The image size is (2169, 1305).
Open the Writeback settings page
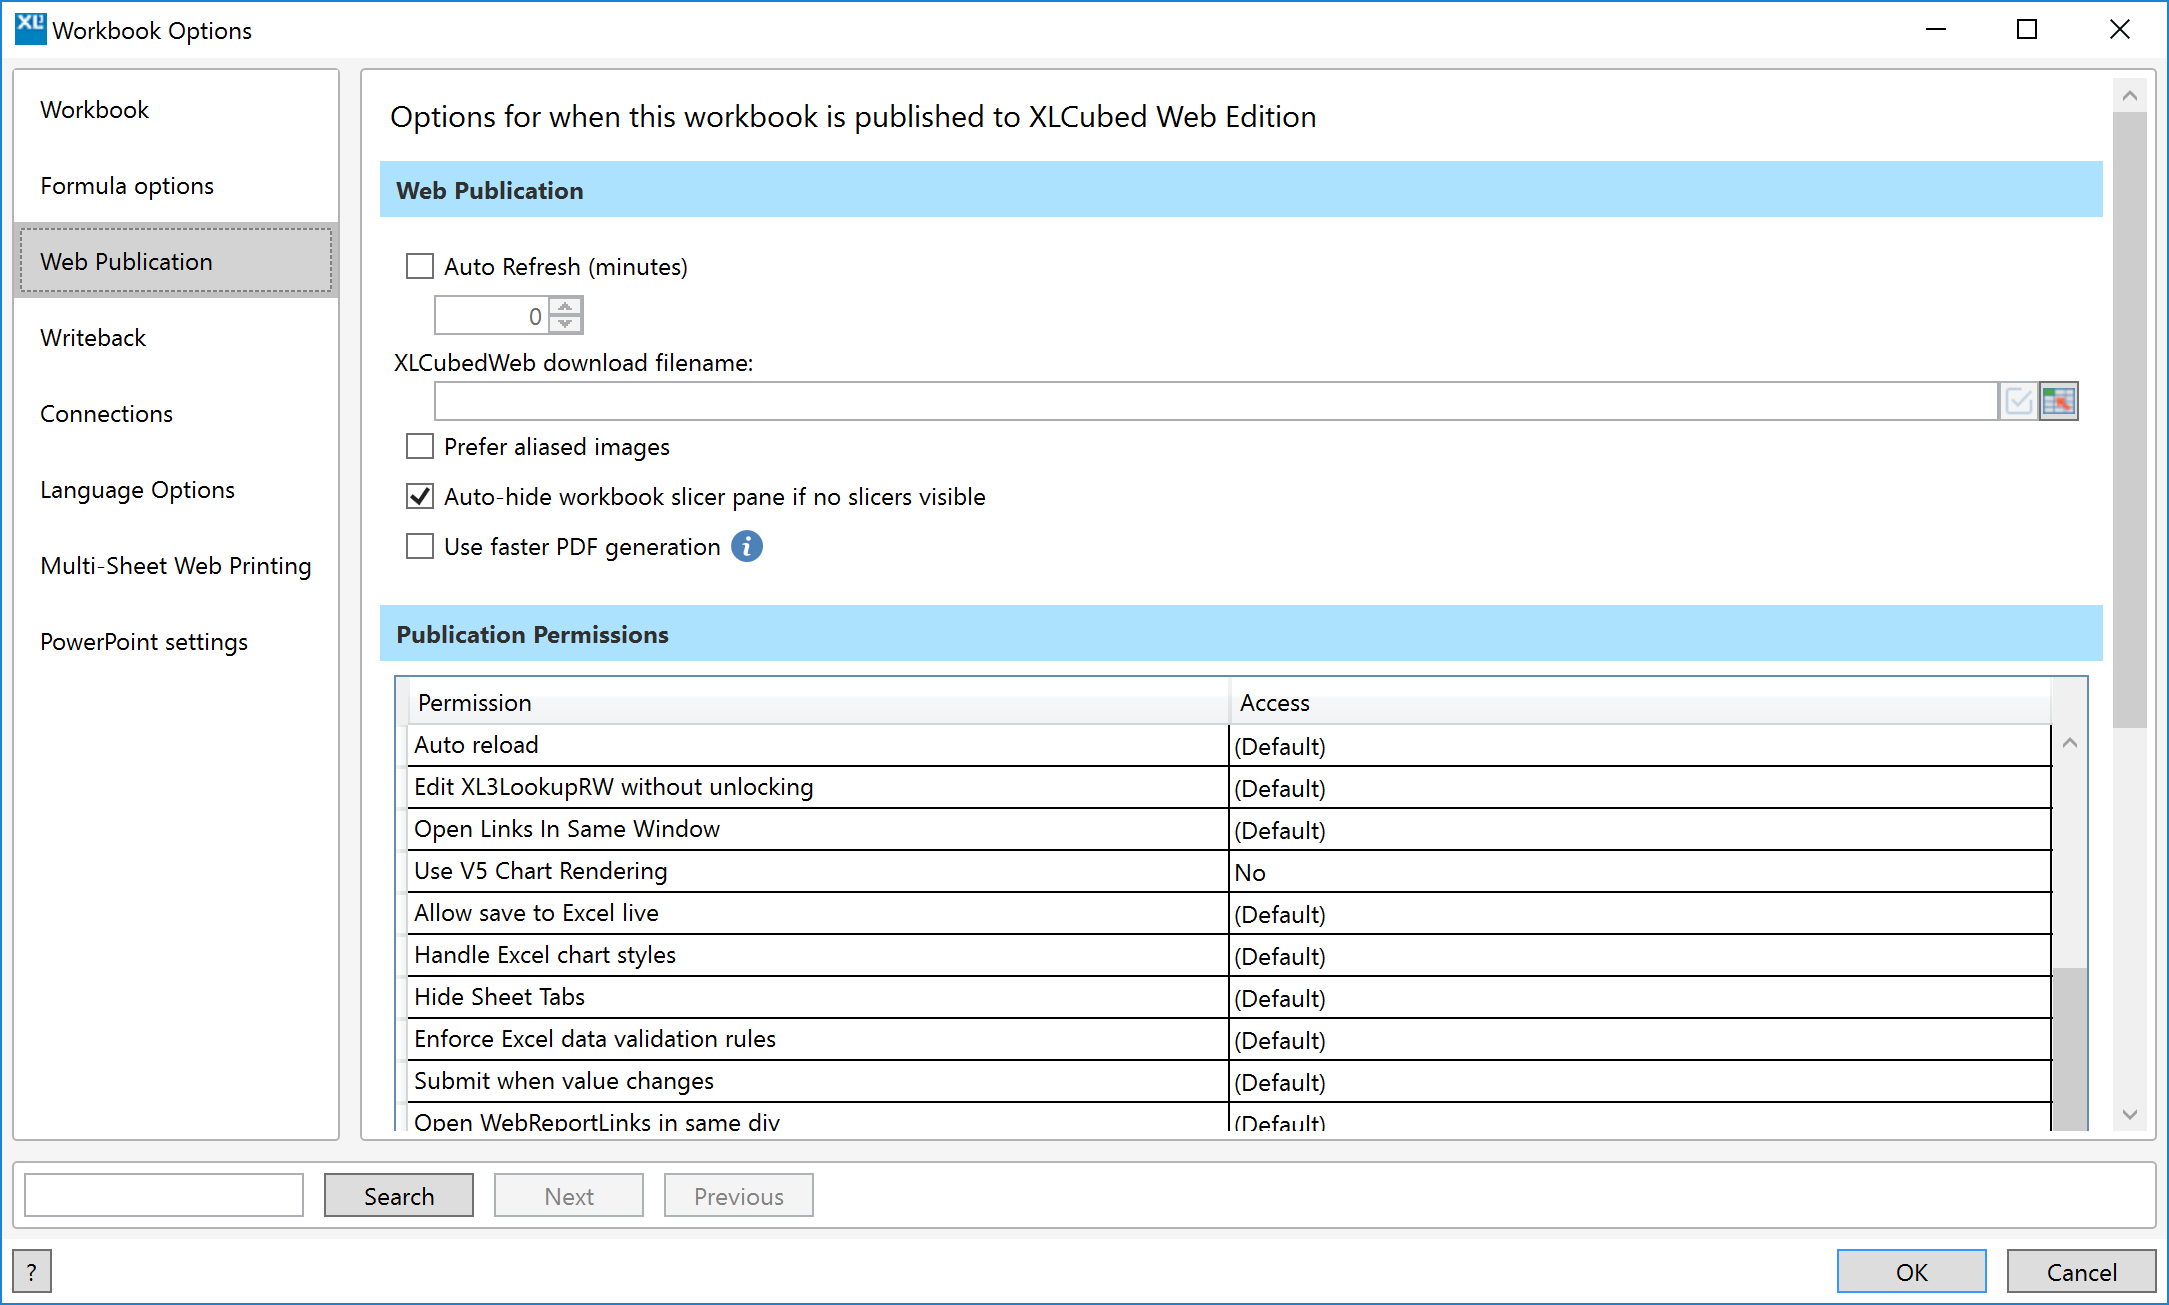(176, 337)
